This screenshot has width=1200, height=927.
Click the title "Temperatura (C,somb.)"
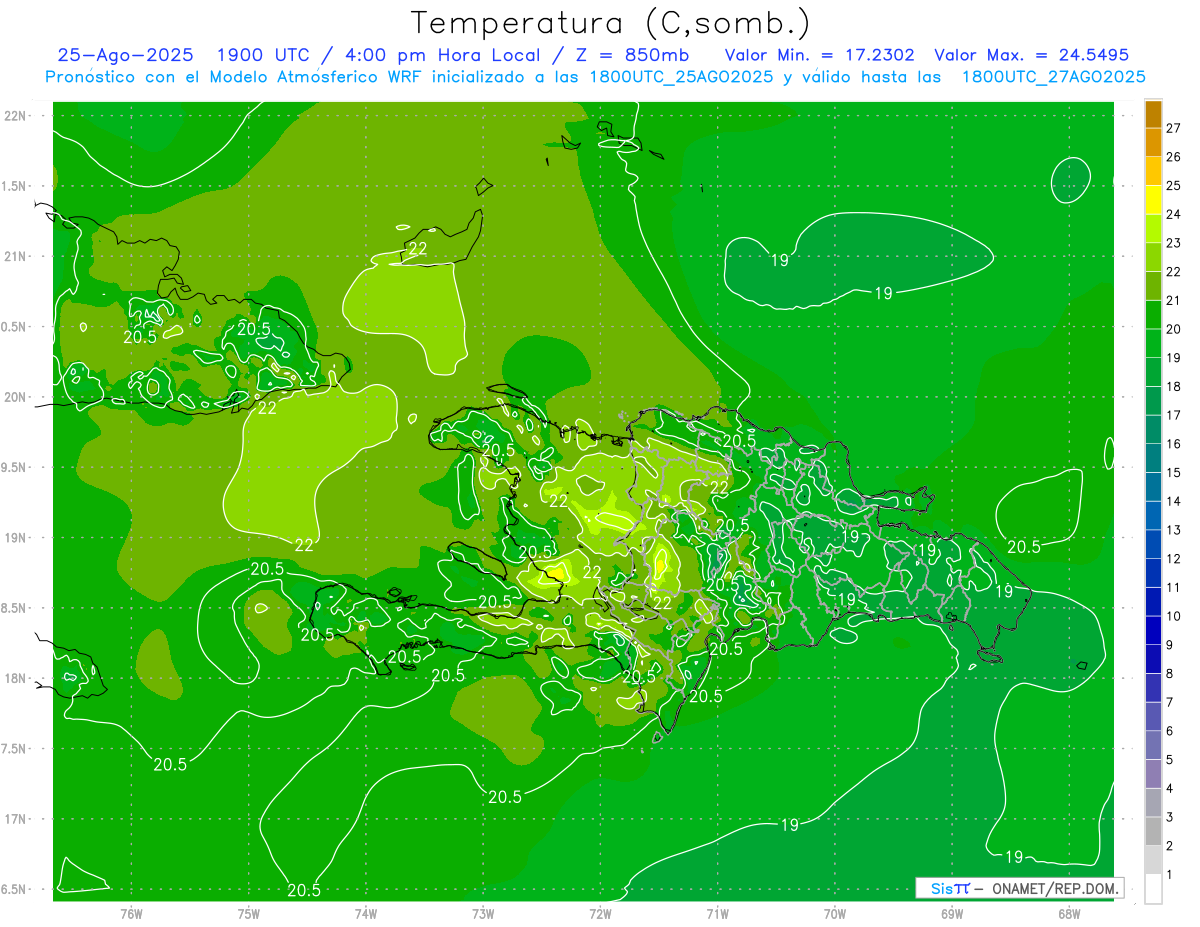tap(611, 24)
